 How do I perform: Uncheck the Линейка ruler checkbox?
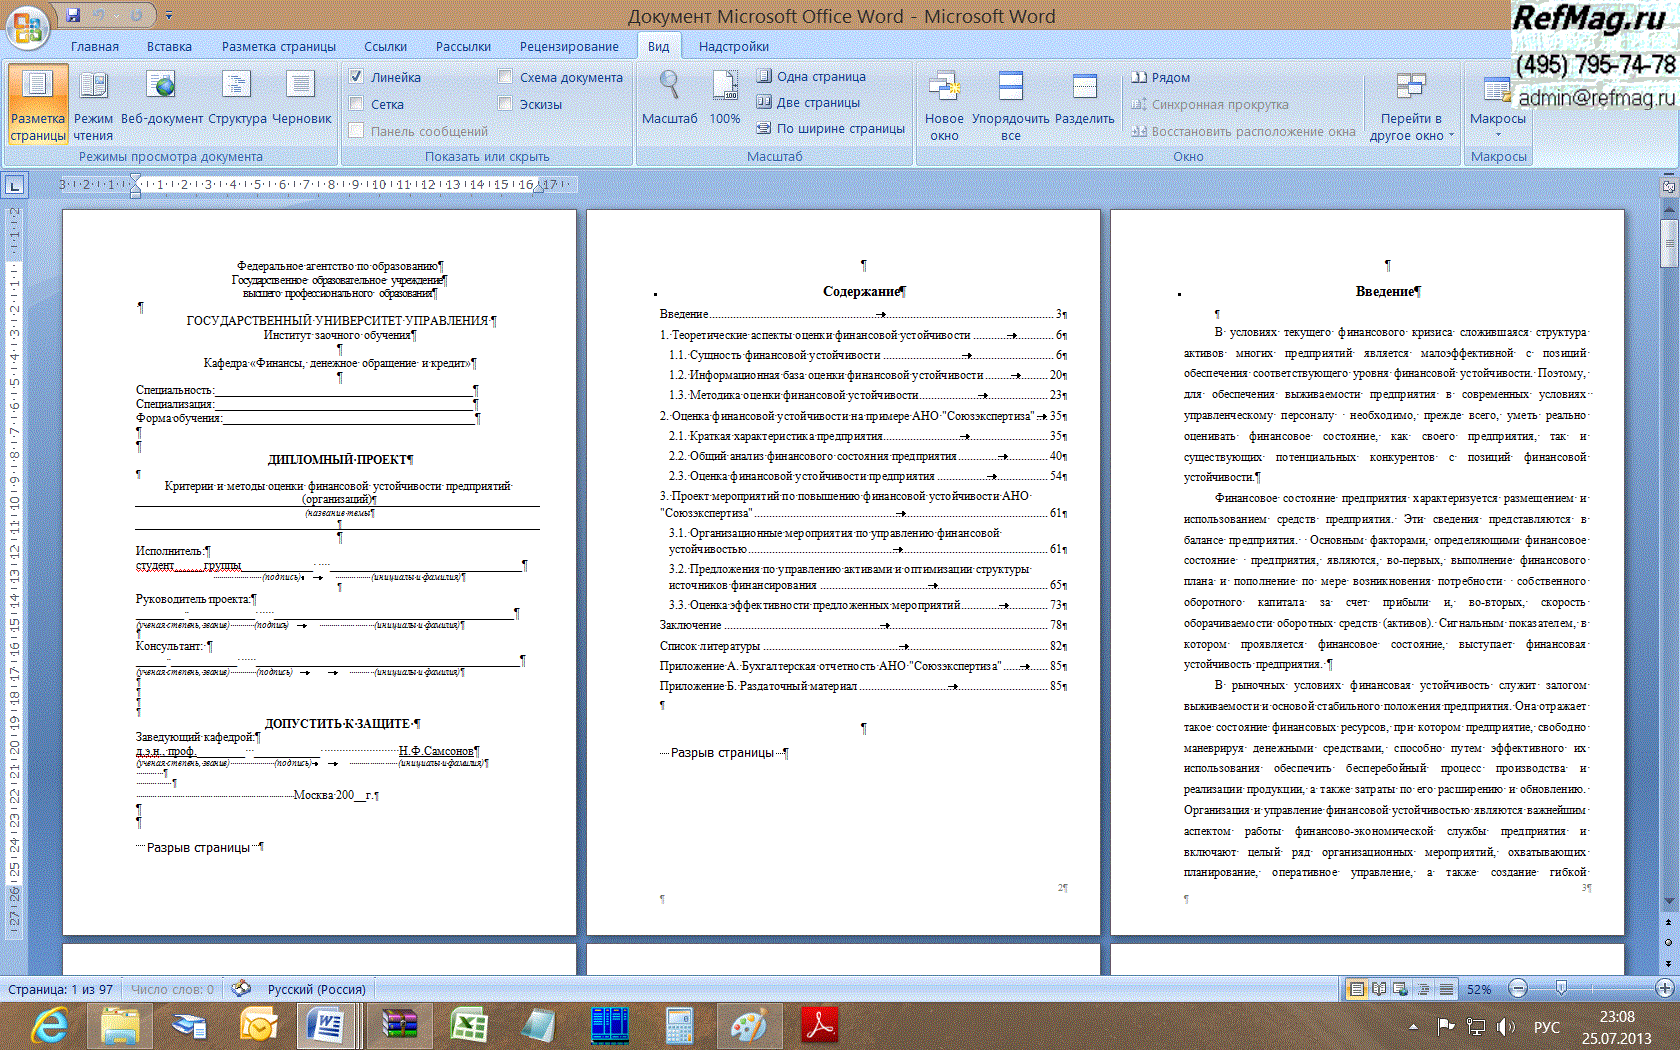tap(357, 77)
